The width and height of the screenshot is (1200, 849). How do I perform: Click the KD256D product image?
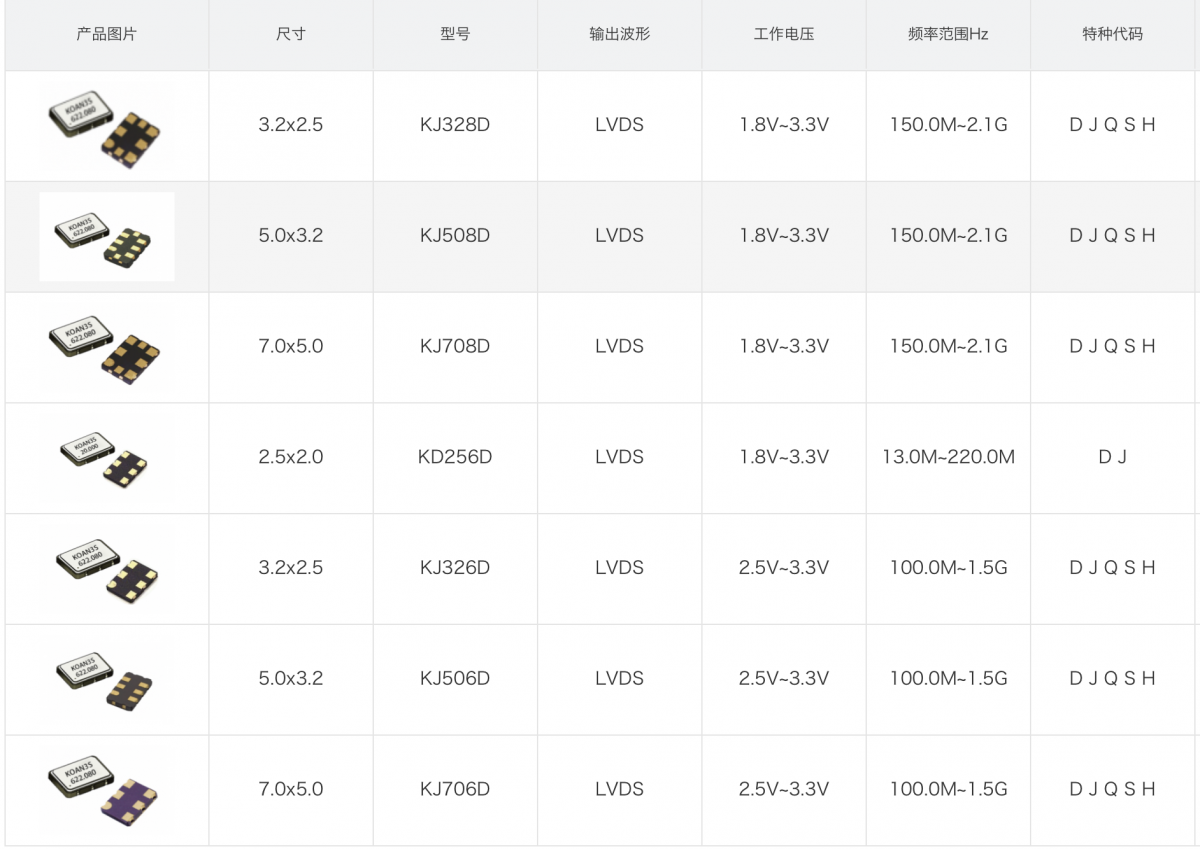pos(106,458)
